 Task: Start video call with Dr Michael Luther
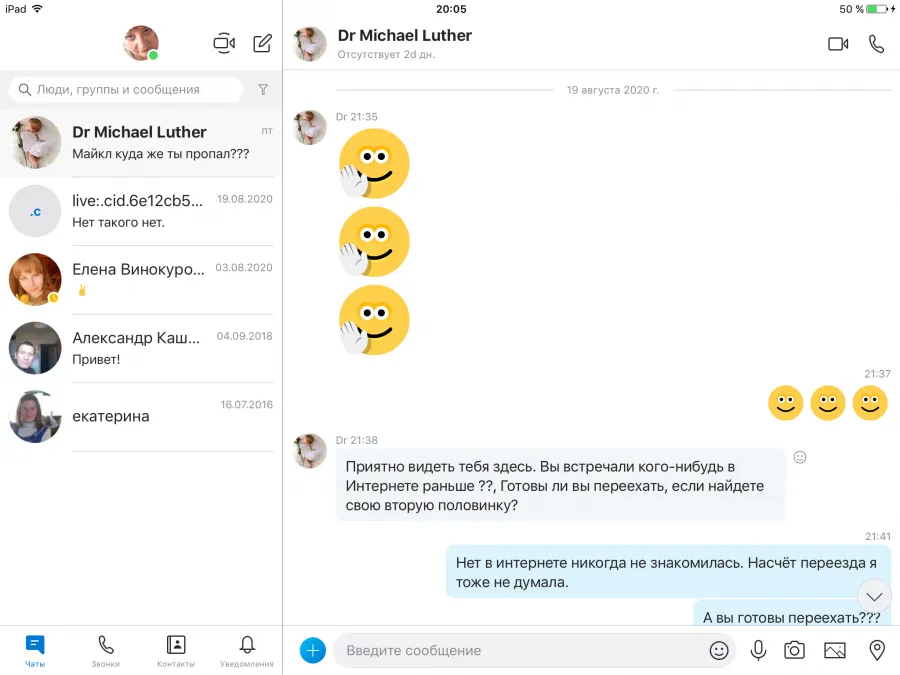pyautogui.click(x=838, y=44)
